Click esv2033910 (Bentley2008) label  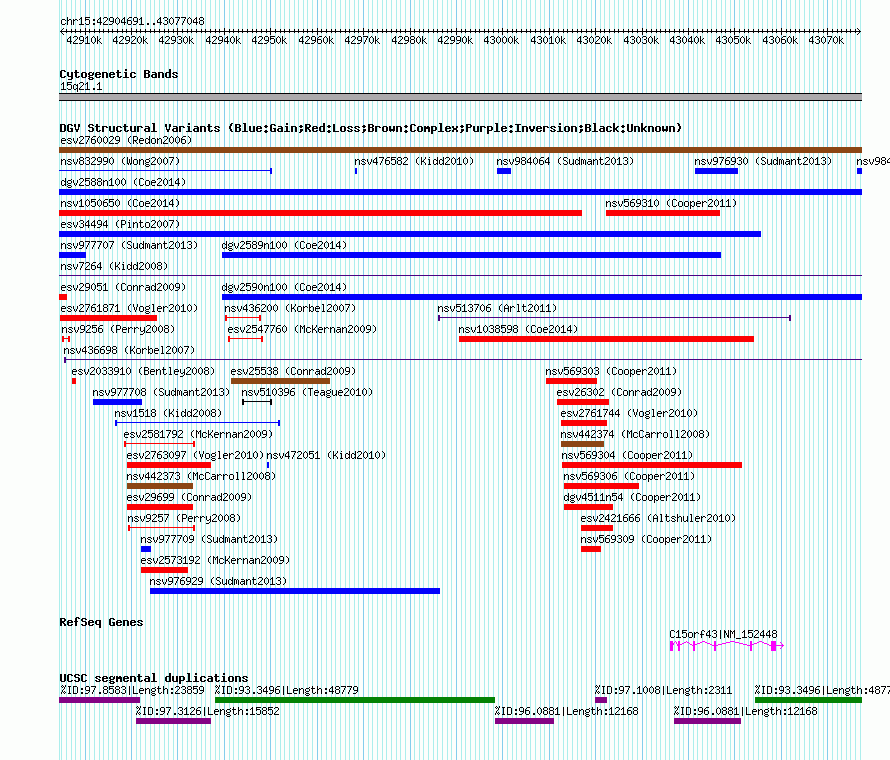coord(143,371)
